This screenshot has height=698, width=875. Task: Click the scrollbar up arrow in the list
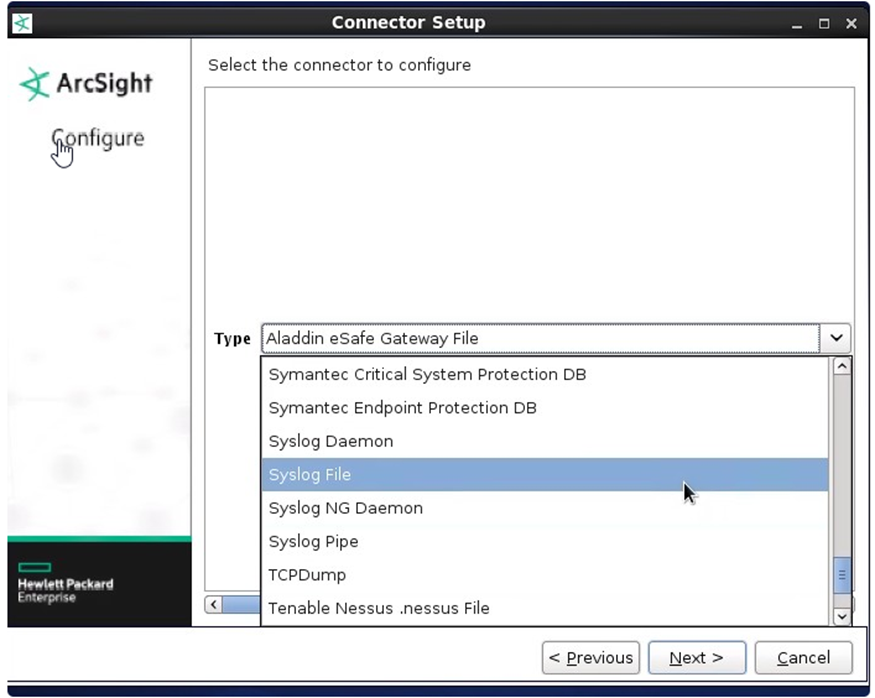841,366
